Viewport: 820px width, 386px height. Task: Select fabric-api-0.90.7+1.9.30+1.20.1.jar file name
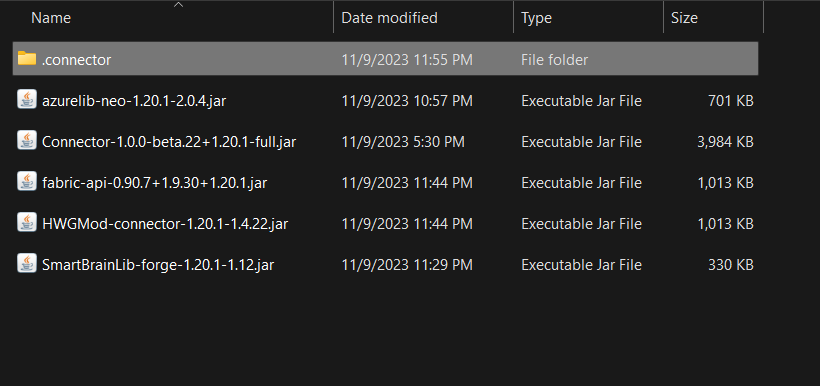click(154, 183)
